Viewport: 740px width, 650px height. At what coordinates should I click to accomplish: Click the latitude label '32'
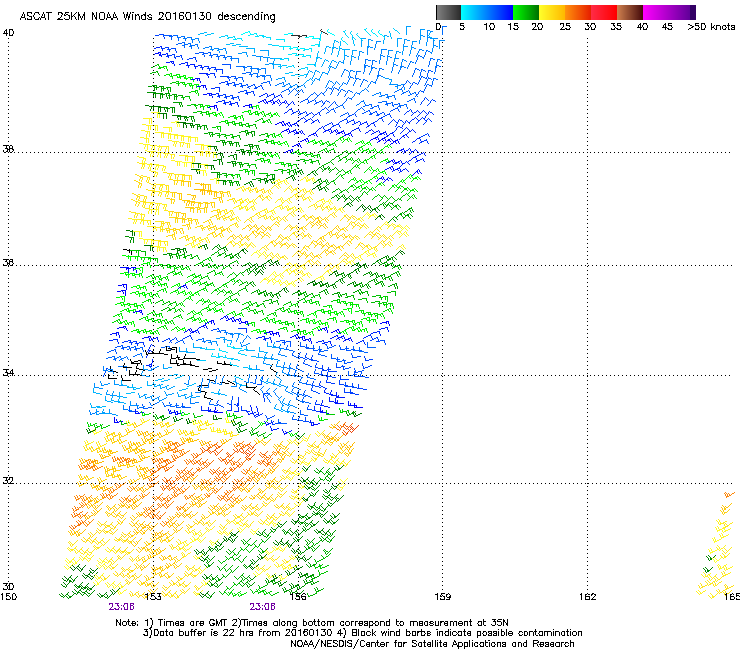(8, 481)
